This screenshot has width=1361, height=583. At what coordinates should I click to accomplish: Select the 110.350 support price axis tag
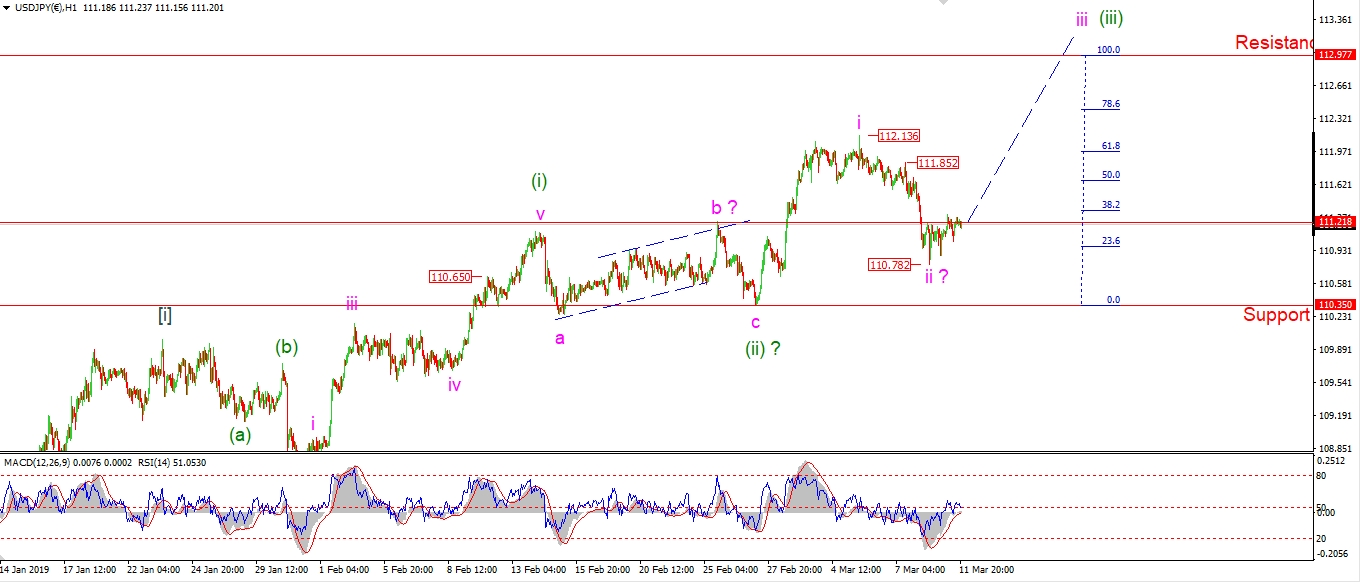(1336, 304)
